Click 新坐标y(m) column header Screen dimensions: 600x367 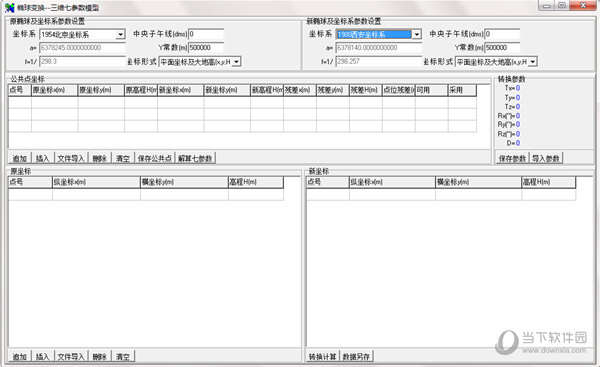tap(227, 90)
